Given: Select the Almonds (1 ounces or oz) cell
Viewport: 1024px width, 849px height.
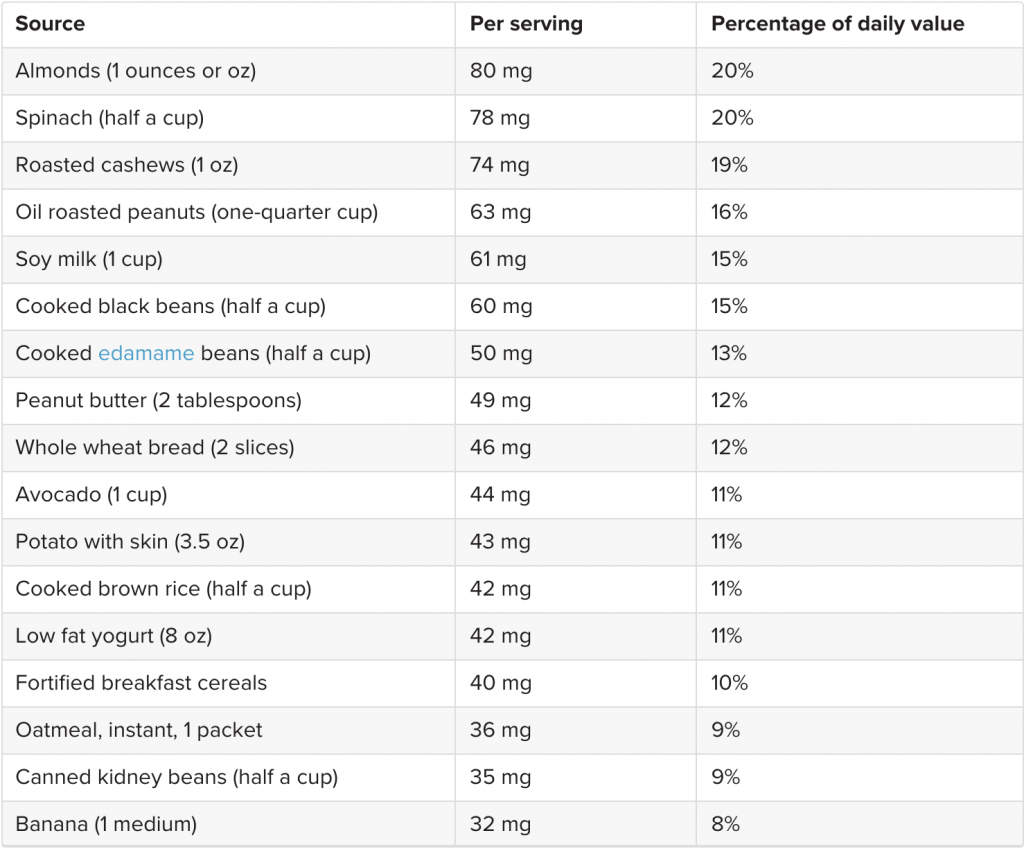Looking at the screenshot, I should click(x=135, y=71).
